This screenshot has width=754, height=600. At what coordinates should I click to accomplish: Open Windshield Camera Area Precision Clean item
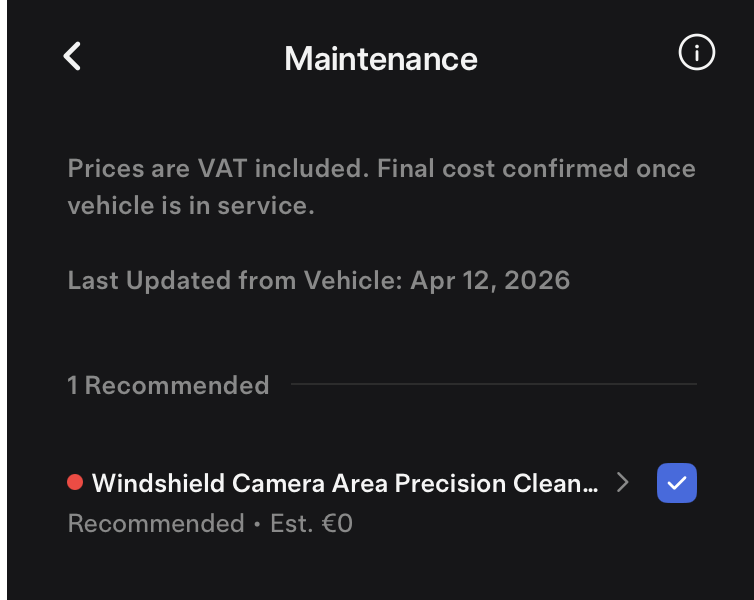[x=345, y=484]
